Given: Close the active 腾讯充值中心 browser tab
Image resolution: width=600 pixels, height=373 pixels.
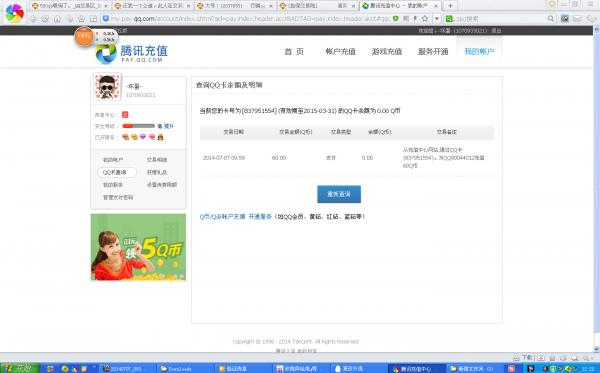Looking at the screenshot, I should point(435,6).
